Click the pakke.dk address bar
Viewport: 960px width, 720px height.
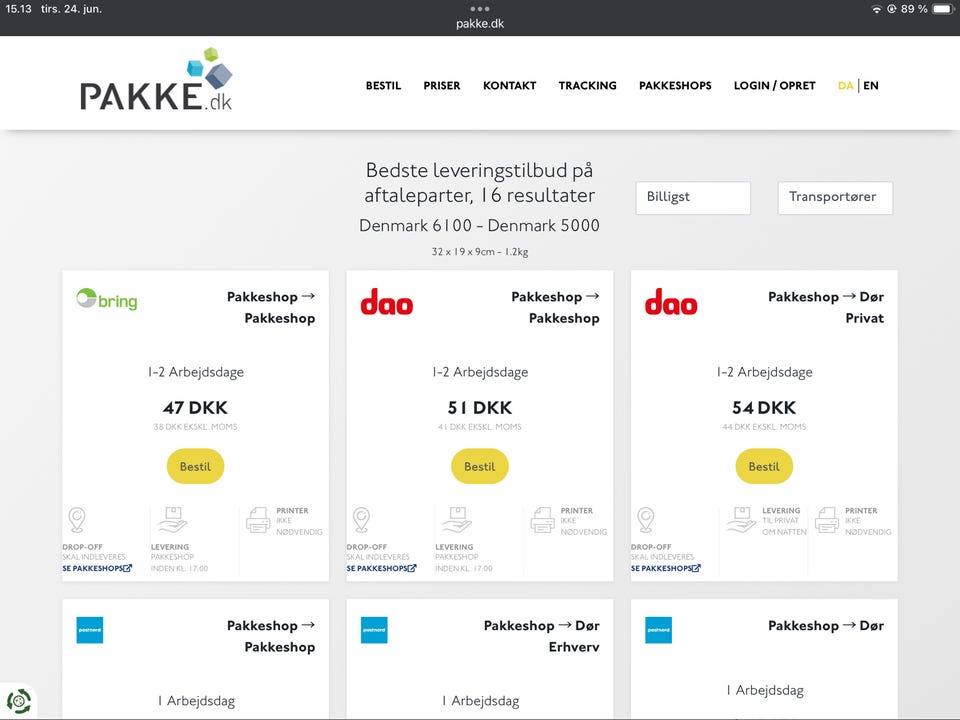pos(480,24)
